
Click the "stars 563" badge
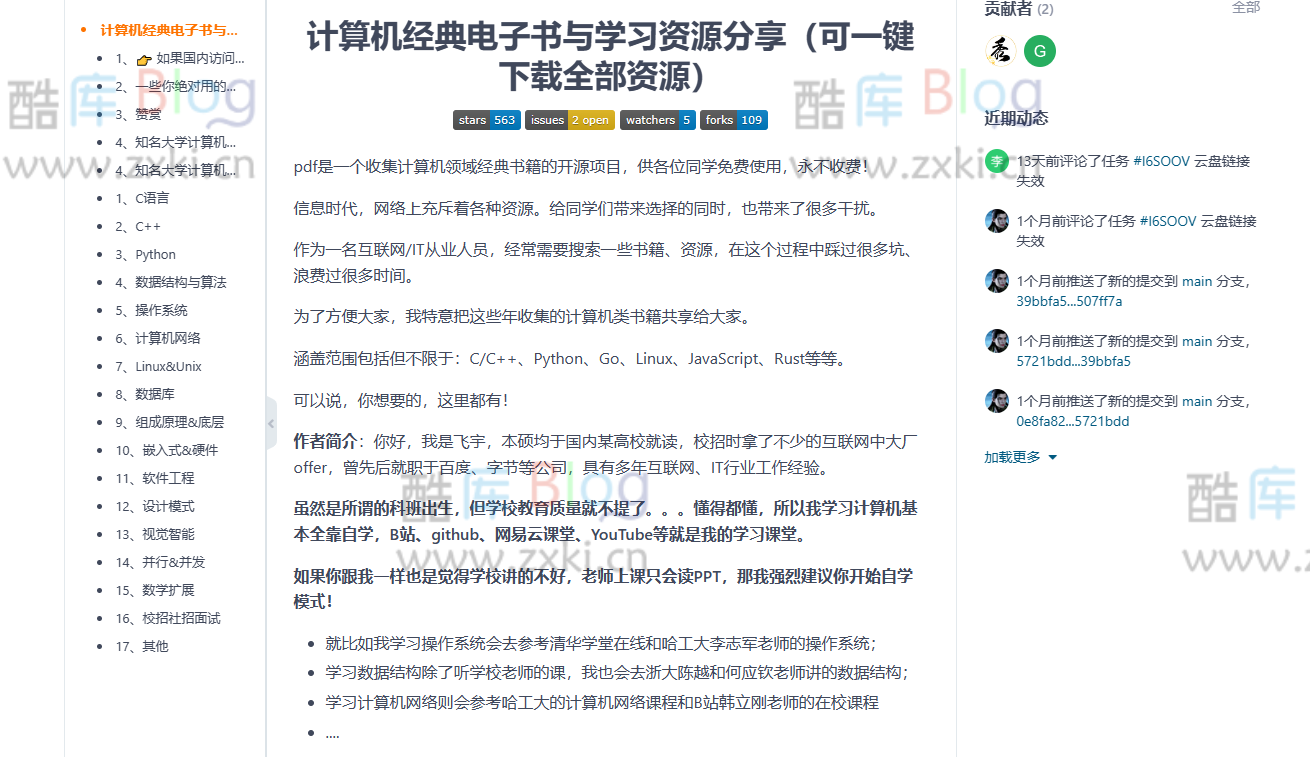point(487,119)
